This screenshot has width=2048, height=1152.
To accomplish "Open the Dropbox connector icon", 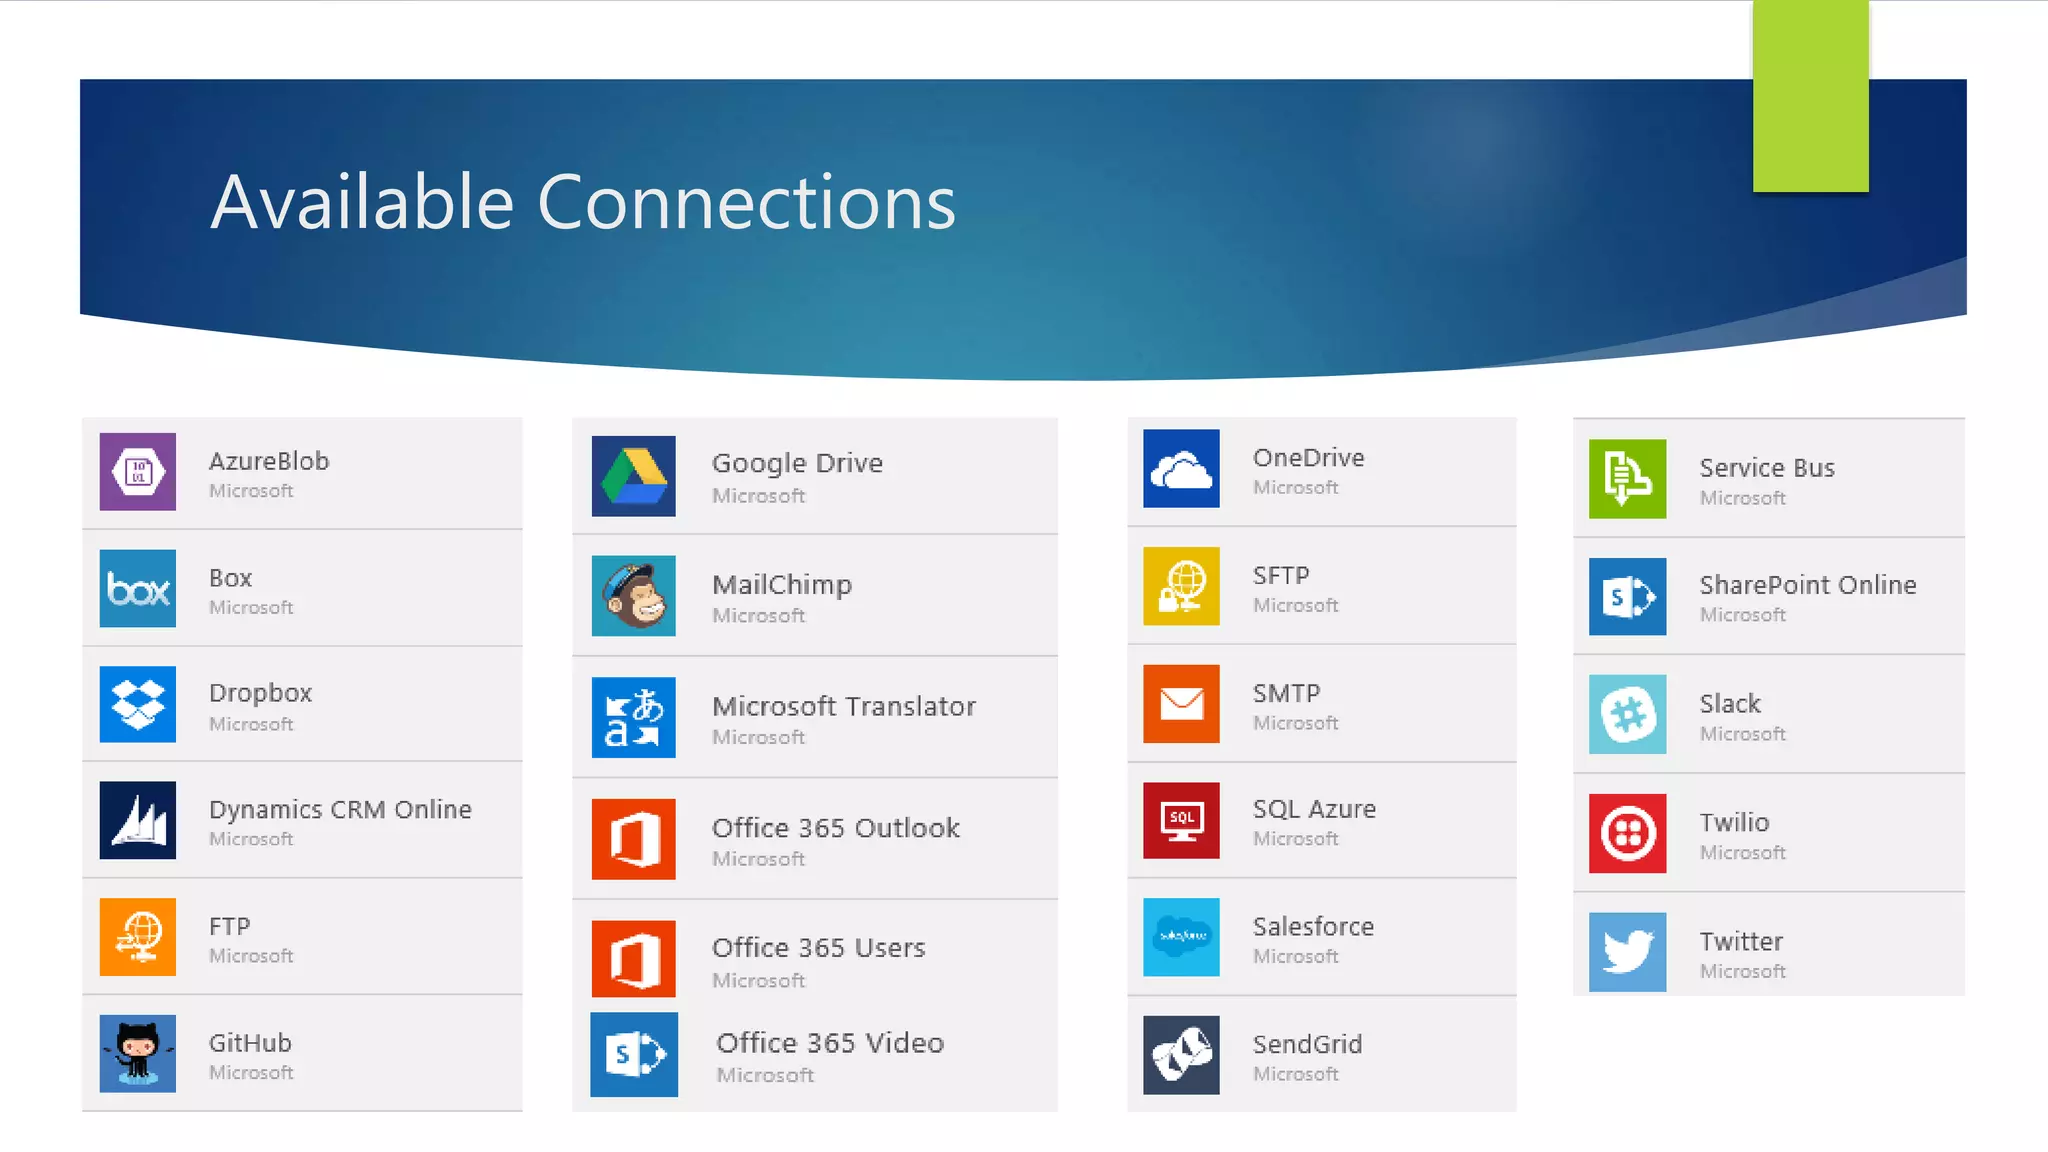I will [x=138, y=704].
